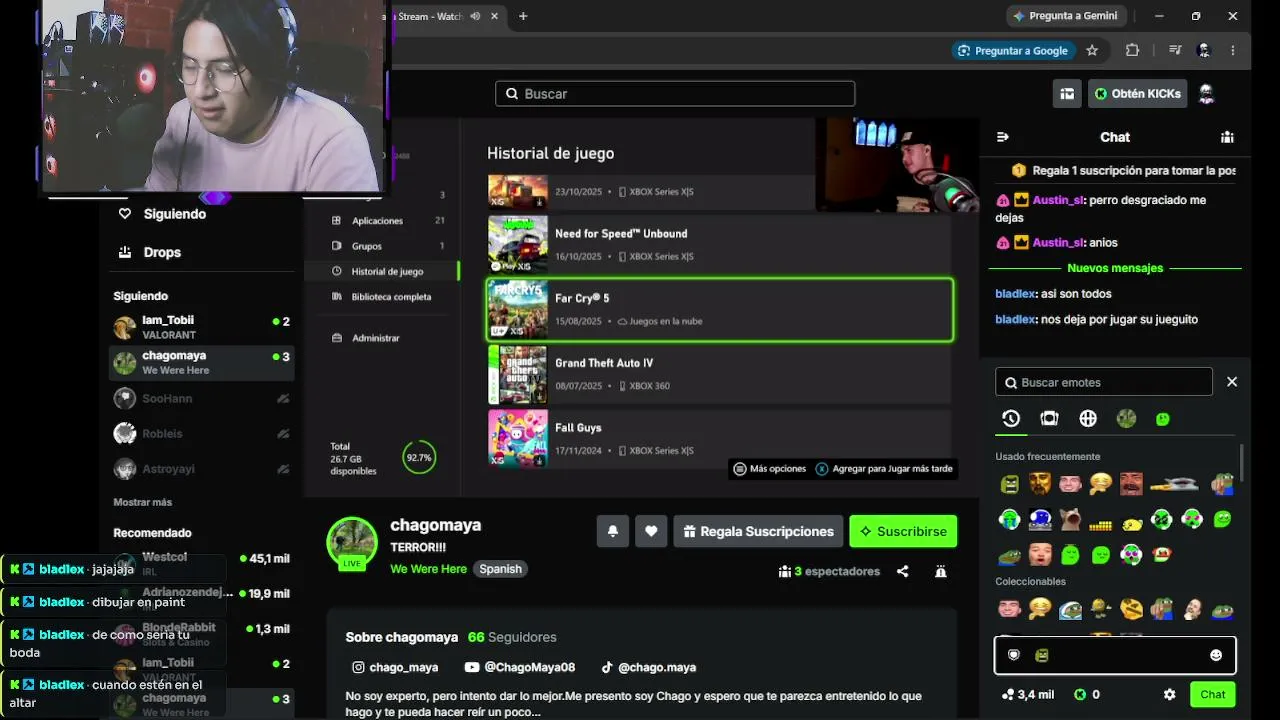Open chago_maya Instagram link
The height and width of the screenshot is (720, 1280).
(x=395, y=667)
